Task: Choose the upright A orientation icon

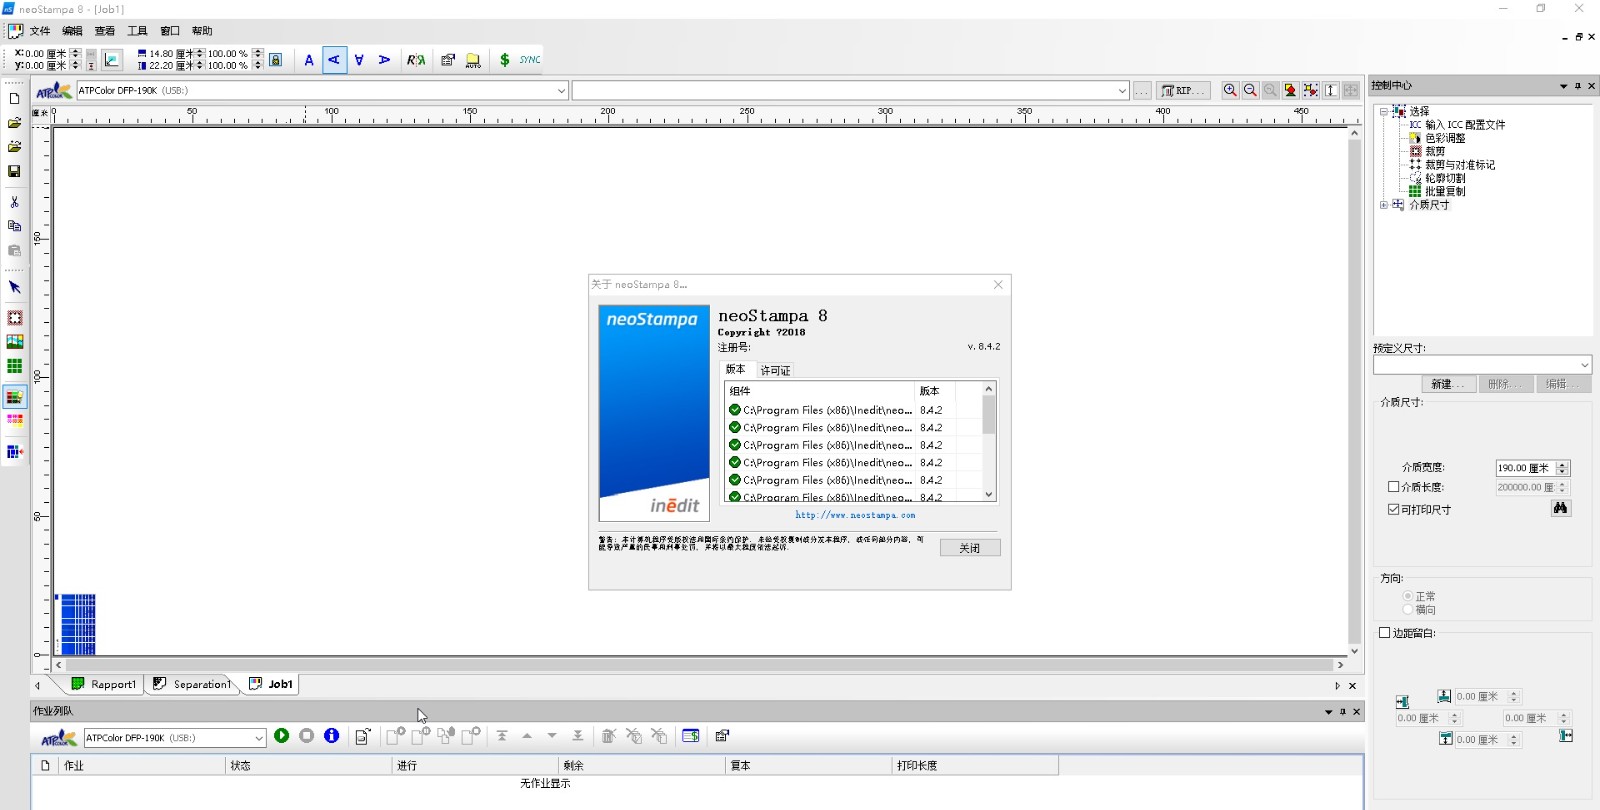Action: [309, 60]
